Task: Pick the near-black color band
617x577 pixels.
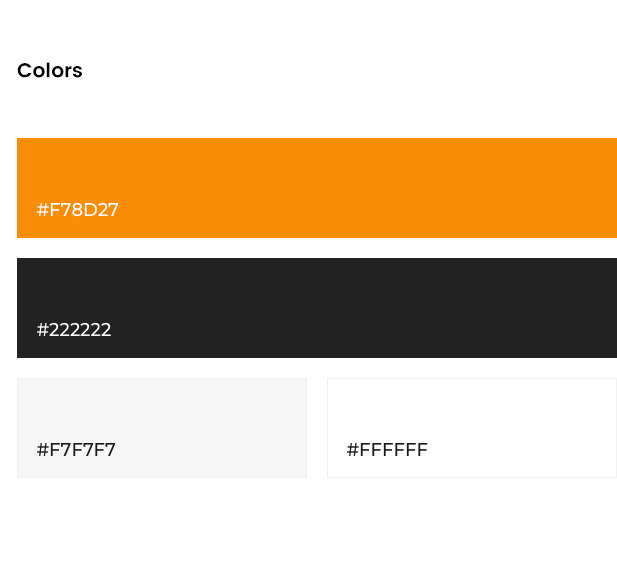Action: click(317, 308)
